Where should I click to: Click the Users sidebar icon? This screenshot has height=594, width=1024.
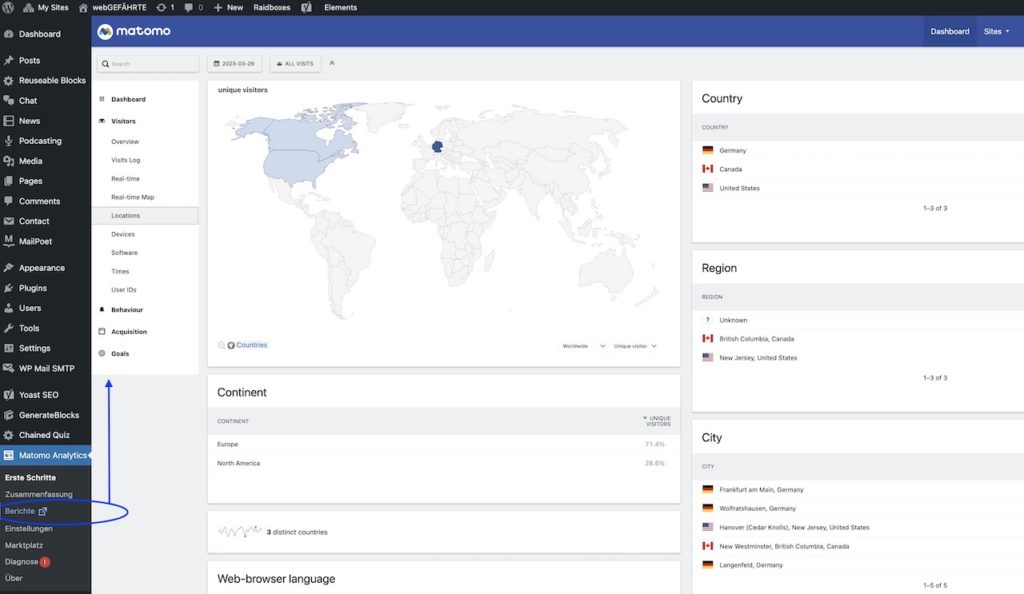click(x=8, y=308)
